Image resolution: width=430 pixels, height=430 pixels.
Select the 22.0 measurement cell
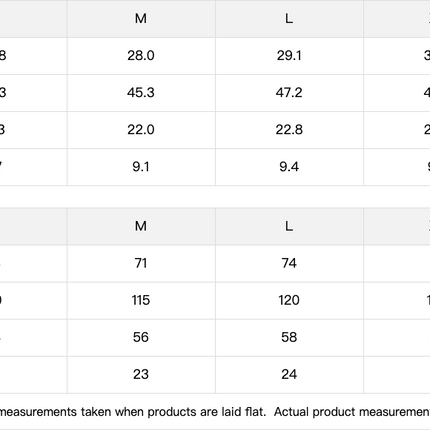[x=141, y=130]
